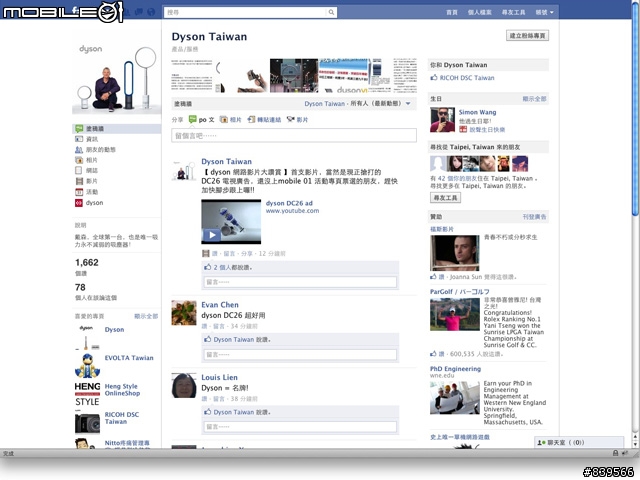Image resolution: width=640 pixels, height=480 pixels.
Task: Open the PhD Engineering ad title
Action: 455,369
